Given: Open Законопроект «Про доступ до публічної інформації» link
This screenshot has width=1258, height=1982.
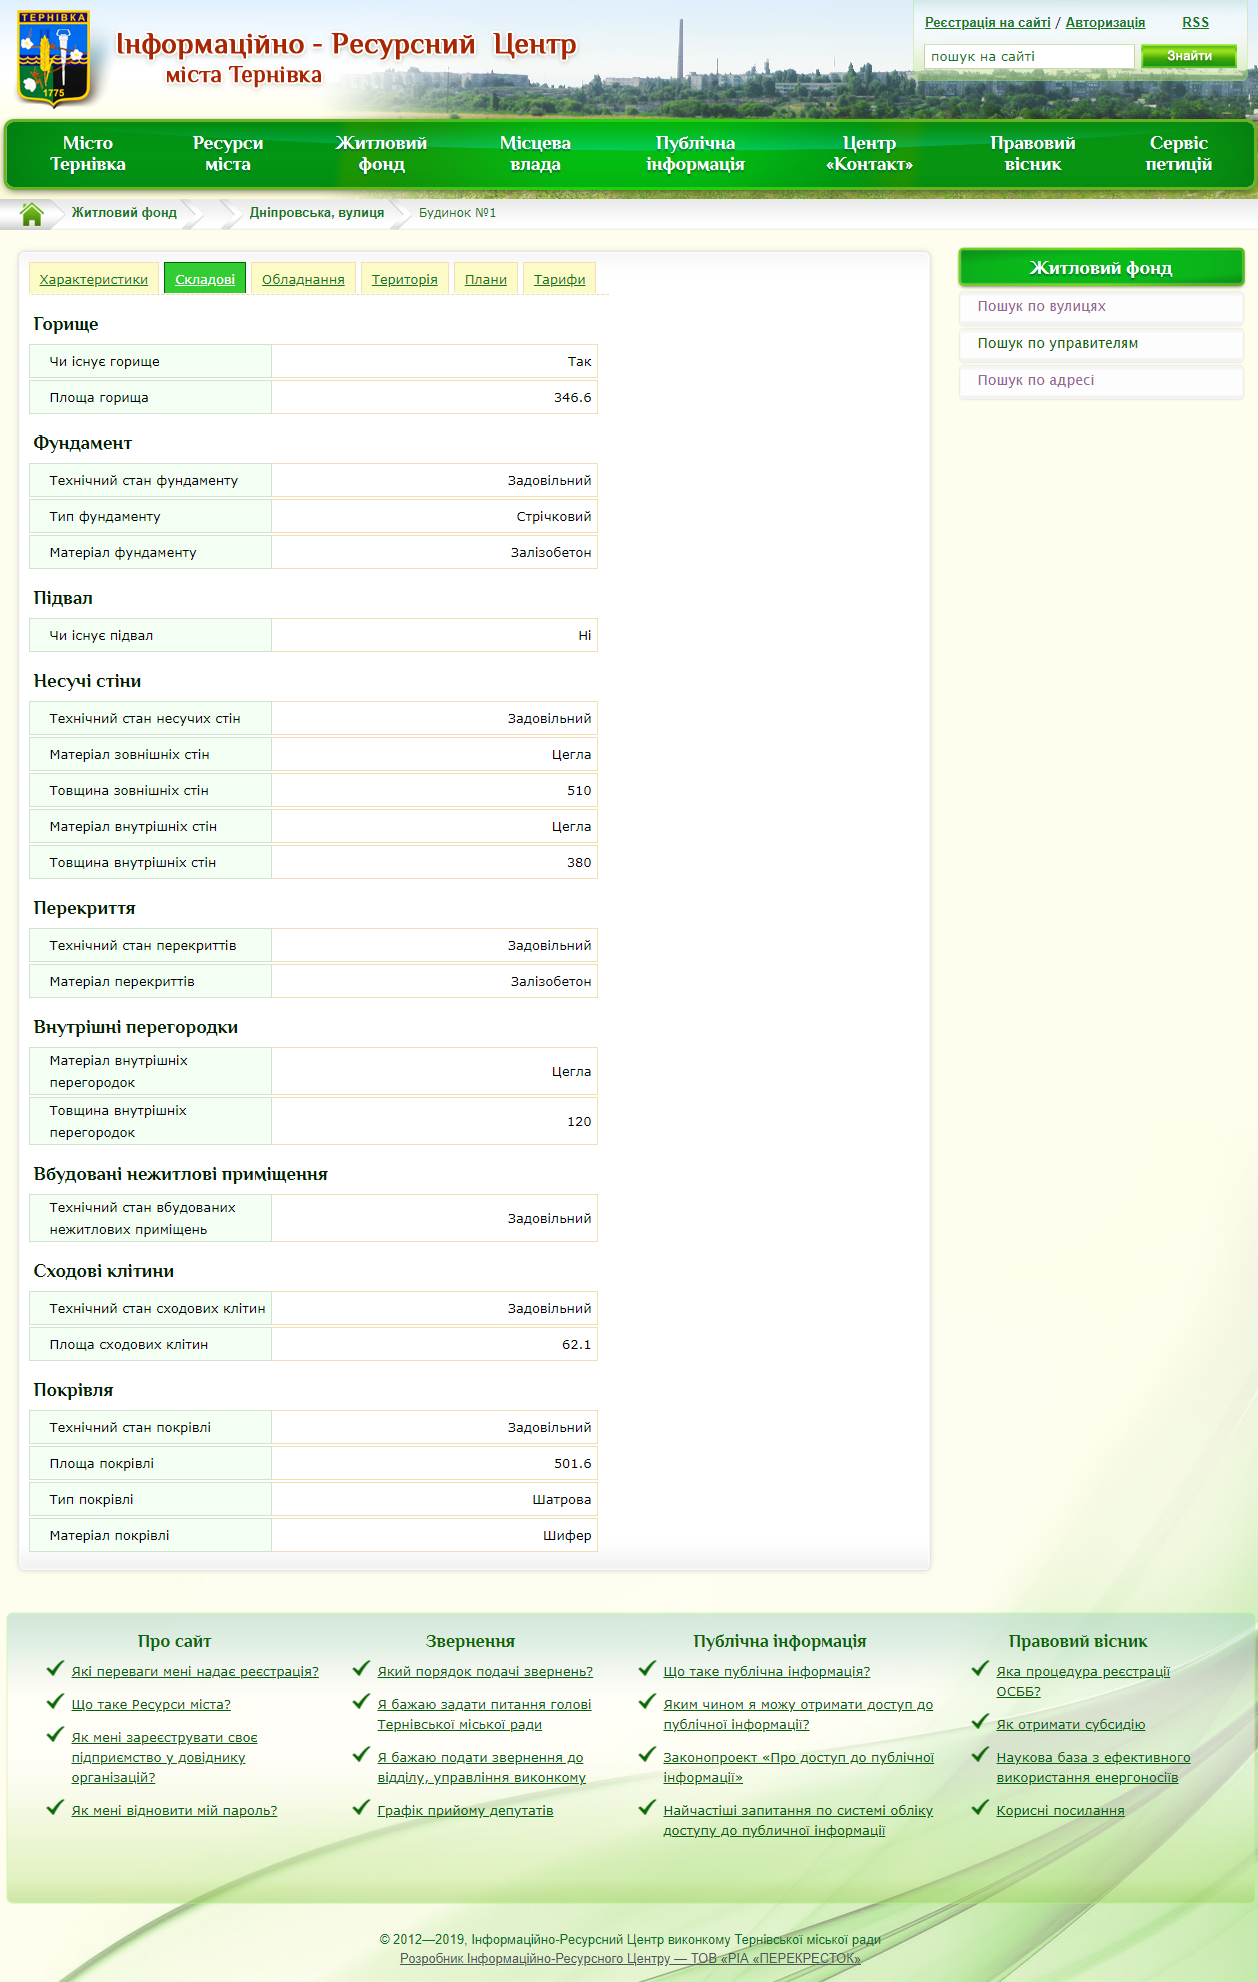Looking at the screenshot, I should pyautogui.click(x=798, y=1767).
